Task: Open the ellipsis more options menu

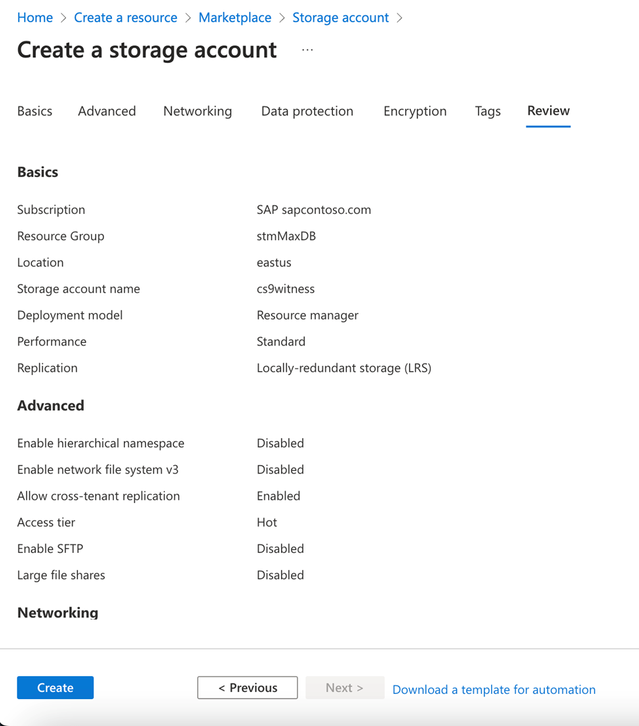Action: click(307, 50)
